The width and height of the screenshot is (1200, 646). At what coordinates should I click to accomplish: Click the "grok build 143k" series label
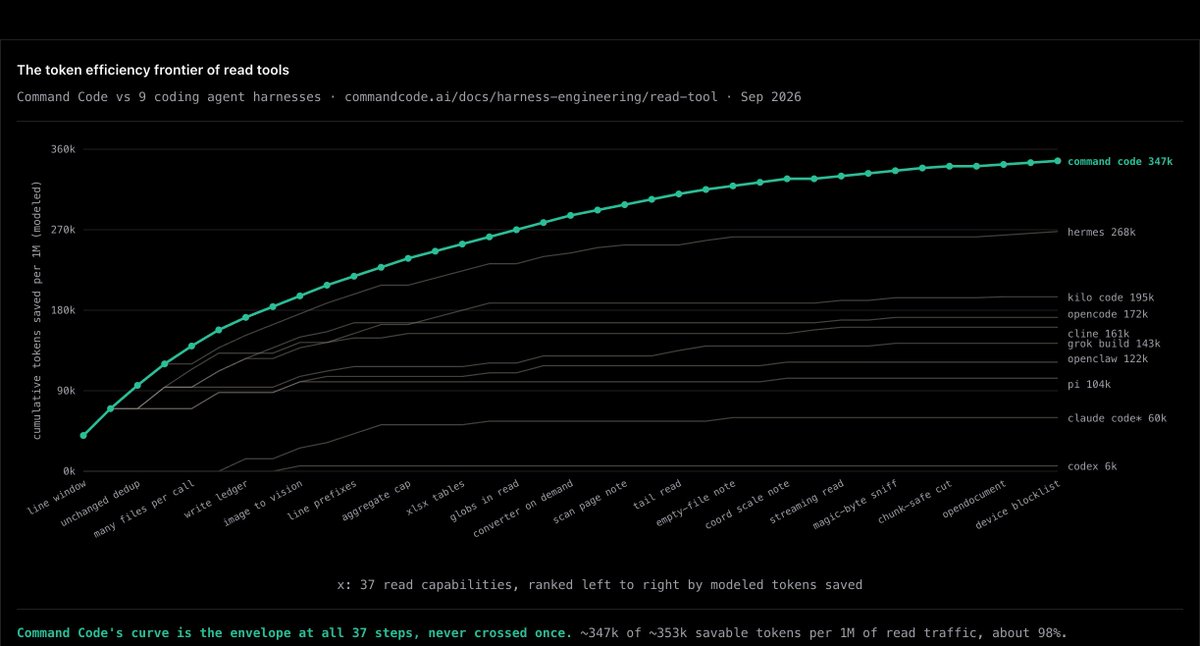point(1114,343)
